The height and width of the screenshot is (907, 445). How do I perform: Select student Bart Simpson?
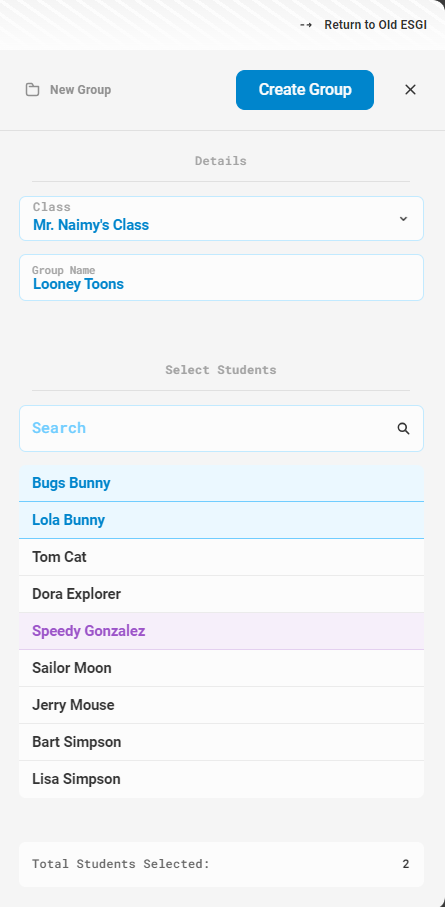tap(222, 742)
